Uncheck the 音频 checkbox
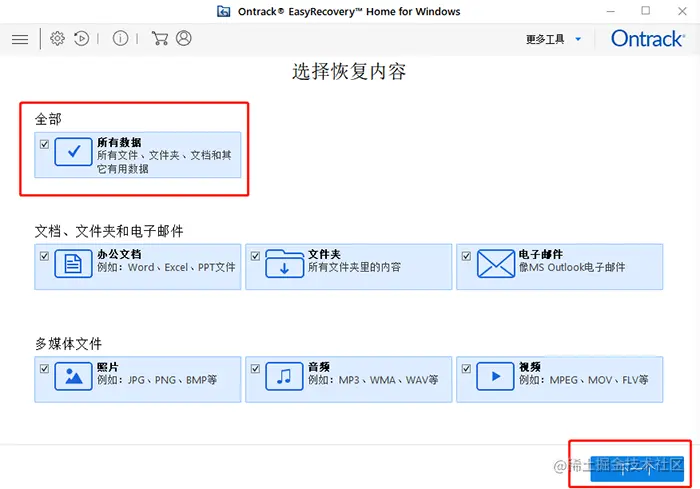Image resolution: width=700 pixels, height=489 pixels. (255, 368)
